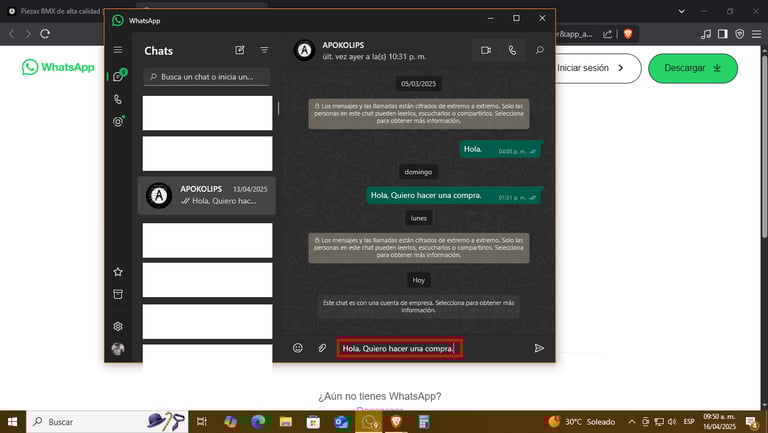Send the typed message
The image size is (768, 433).
539,348
